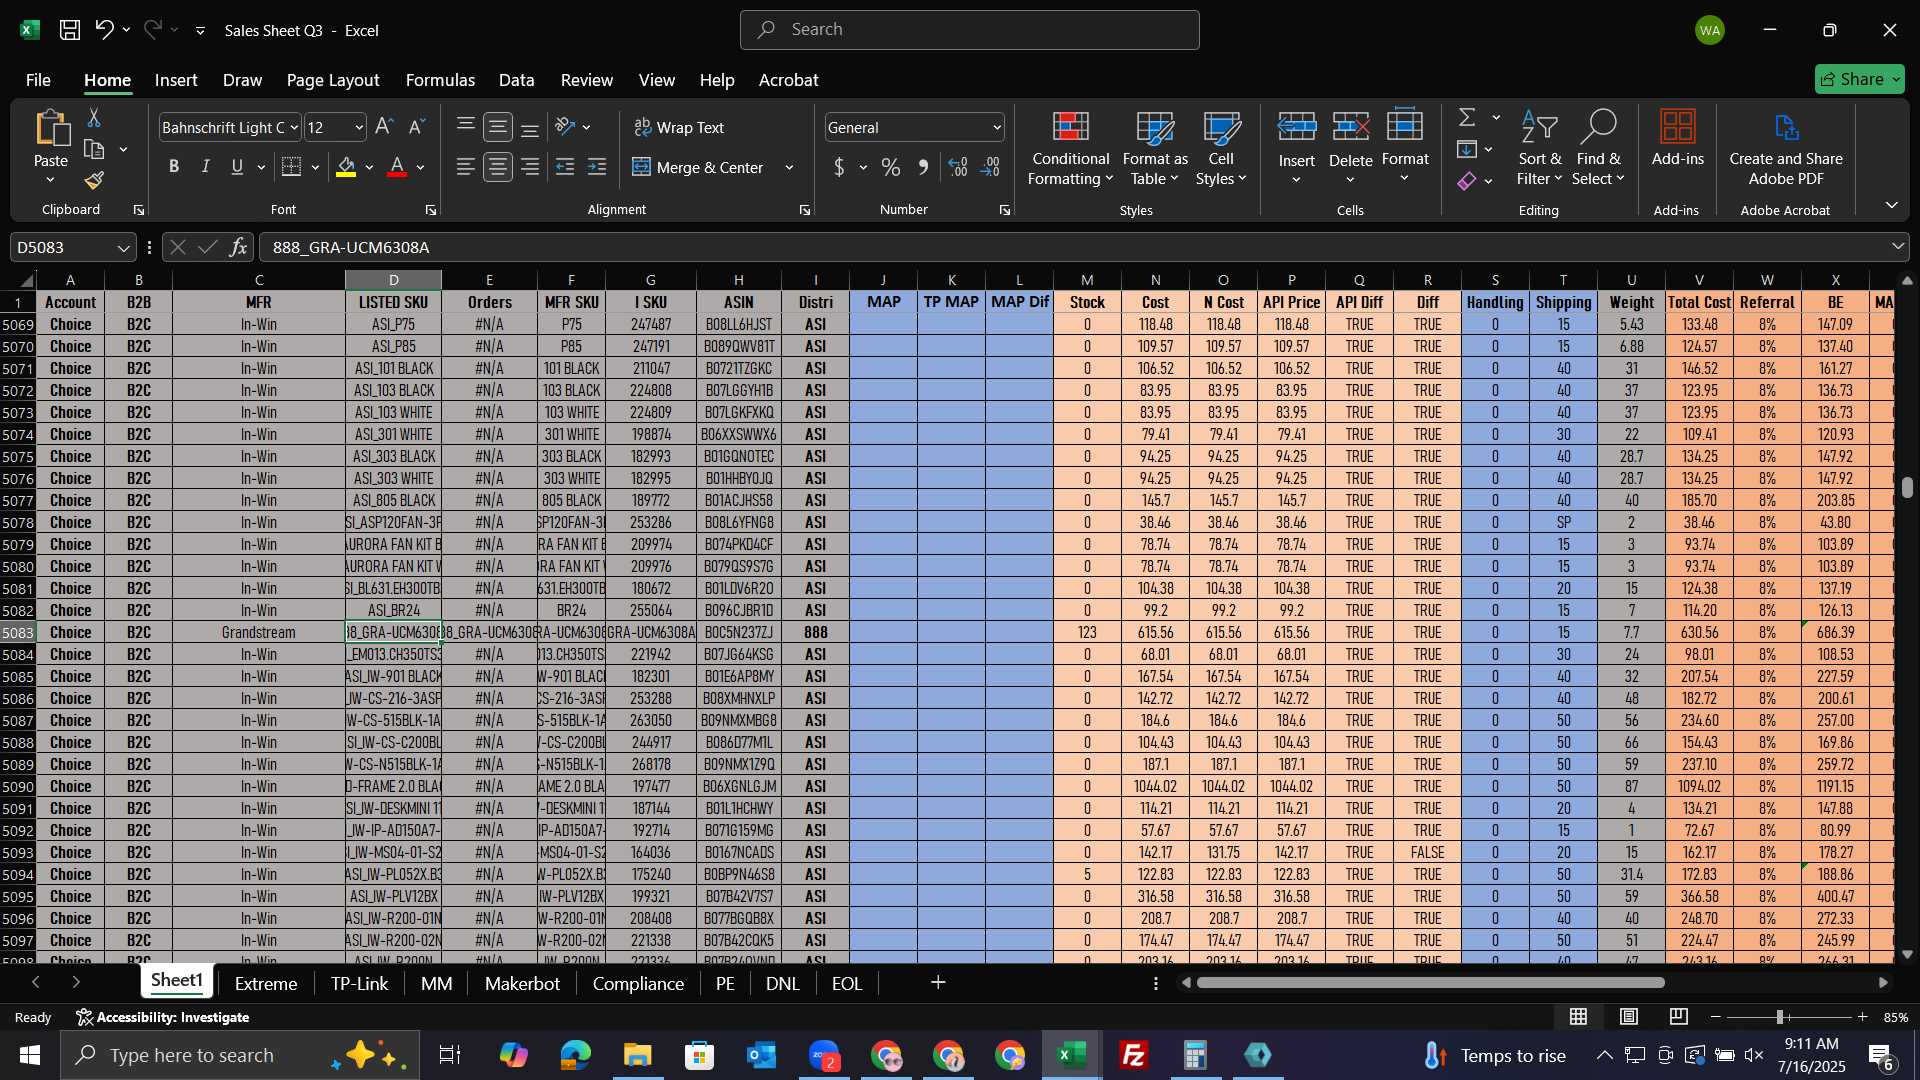Switch to Normal view in status bar

click(x=1578, y=1017)
